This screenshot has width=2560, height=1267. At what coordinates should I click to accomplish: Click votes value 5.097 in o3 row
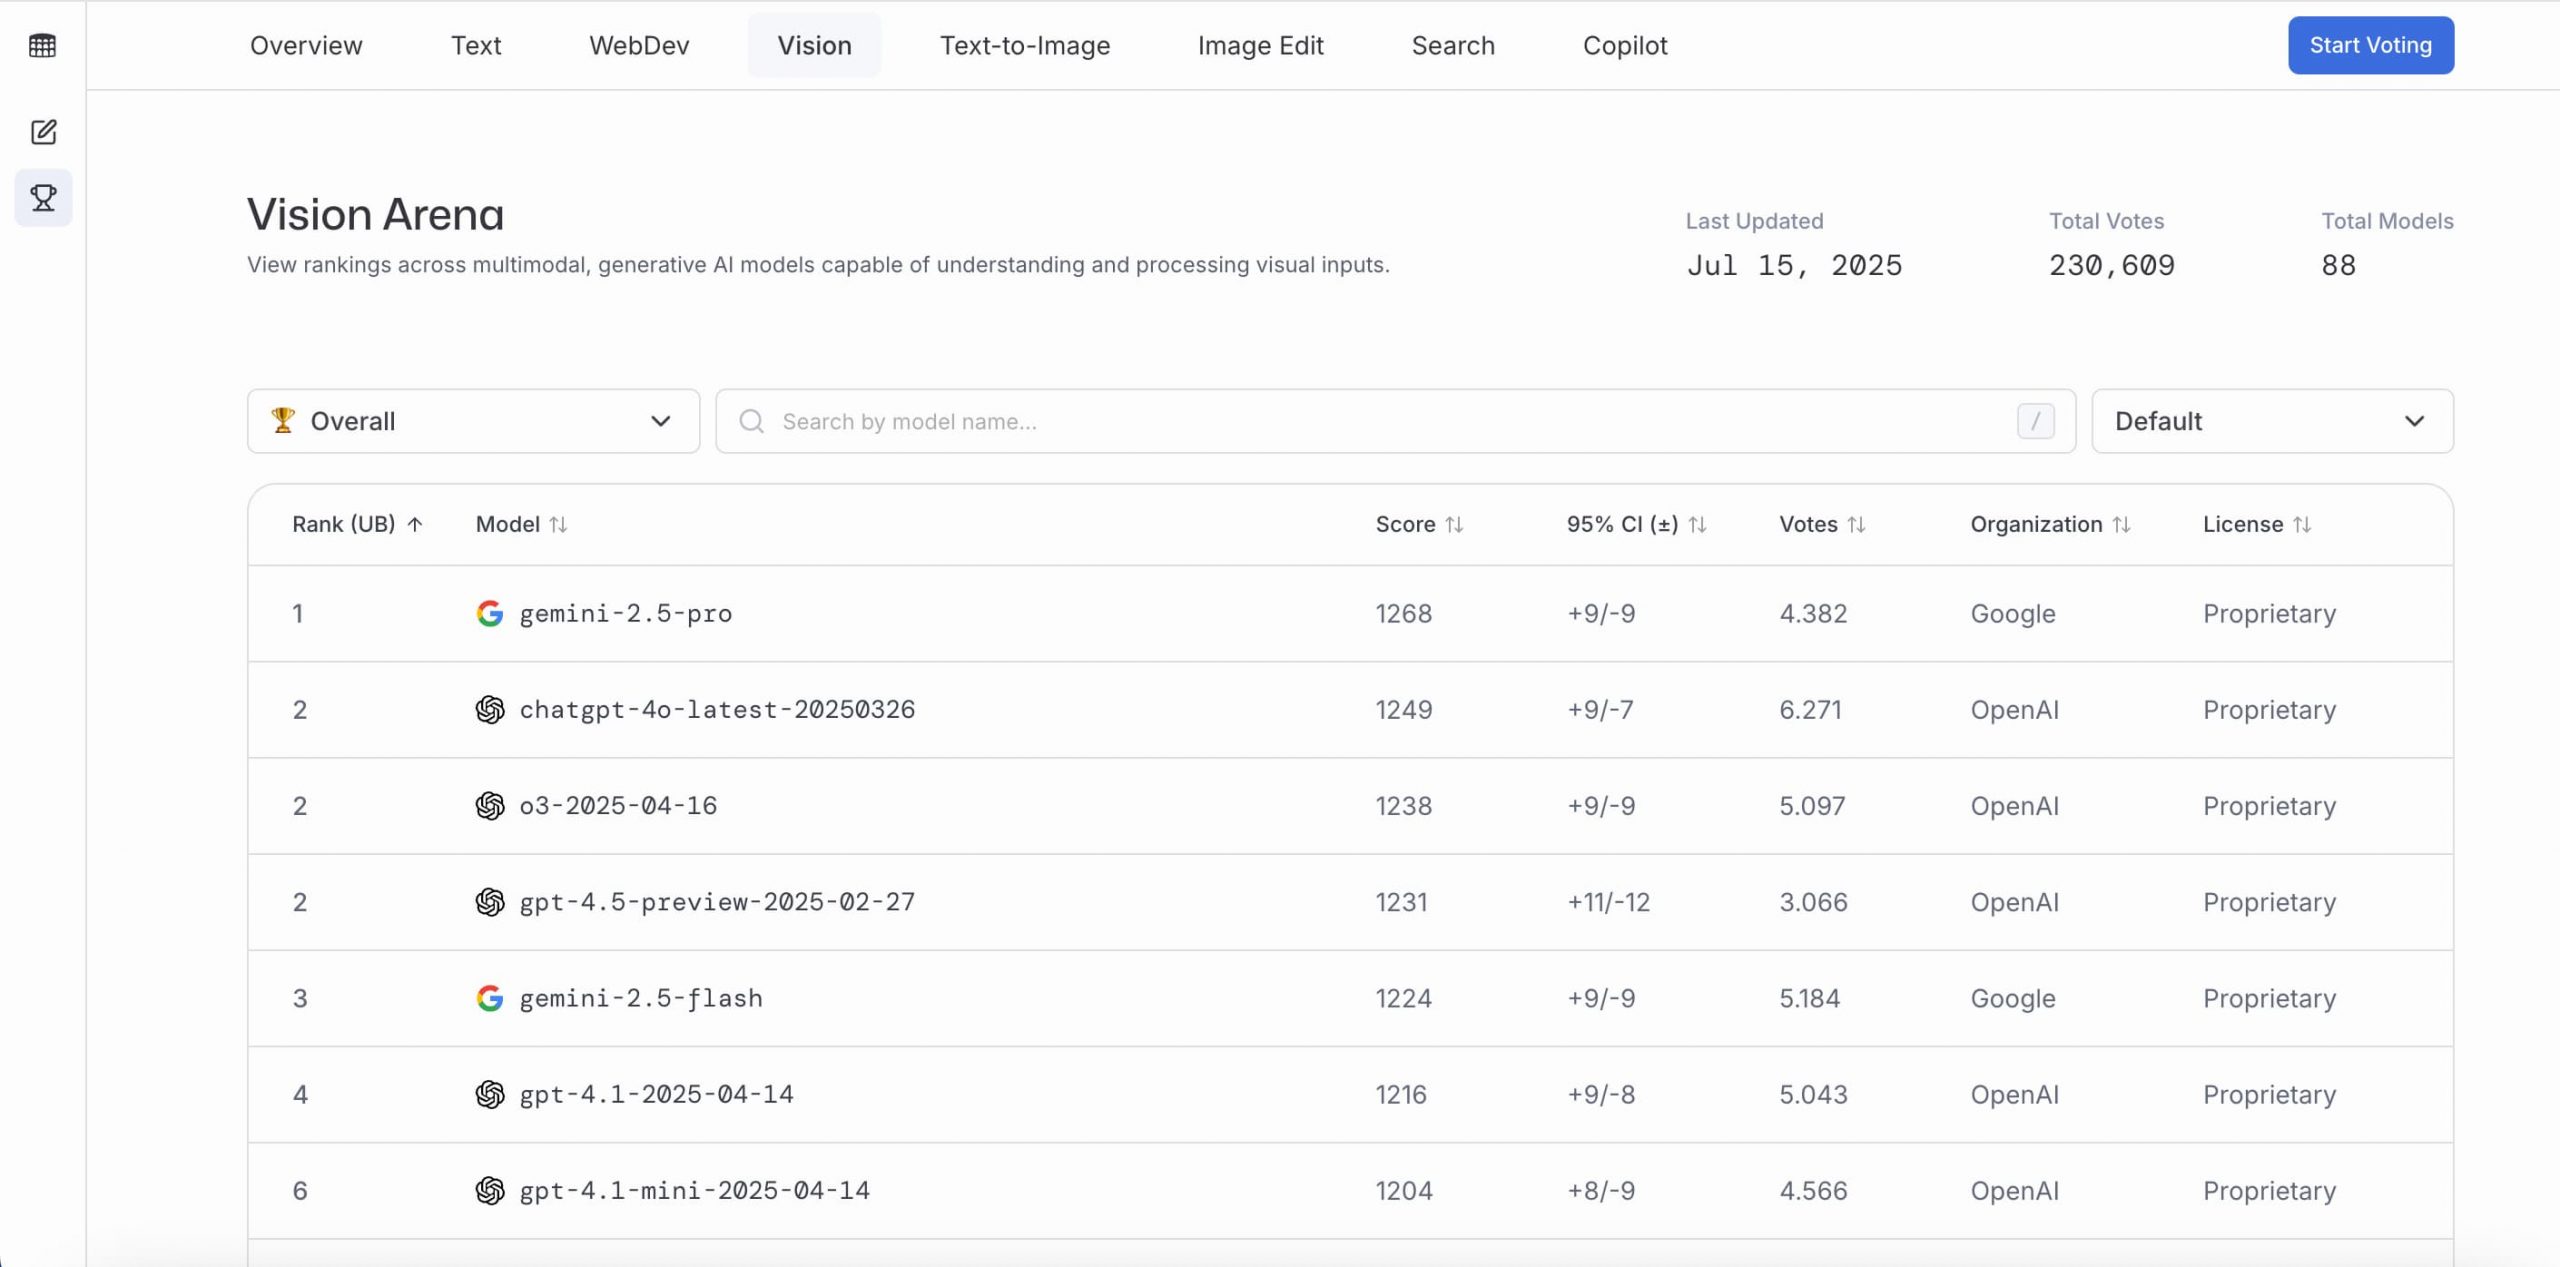(x=1812, y=805)
